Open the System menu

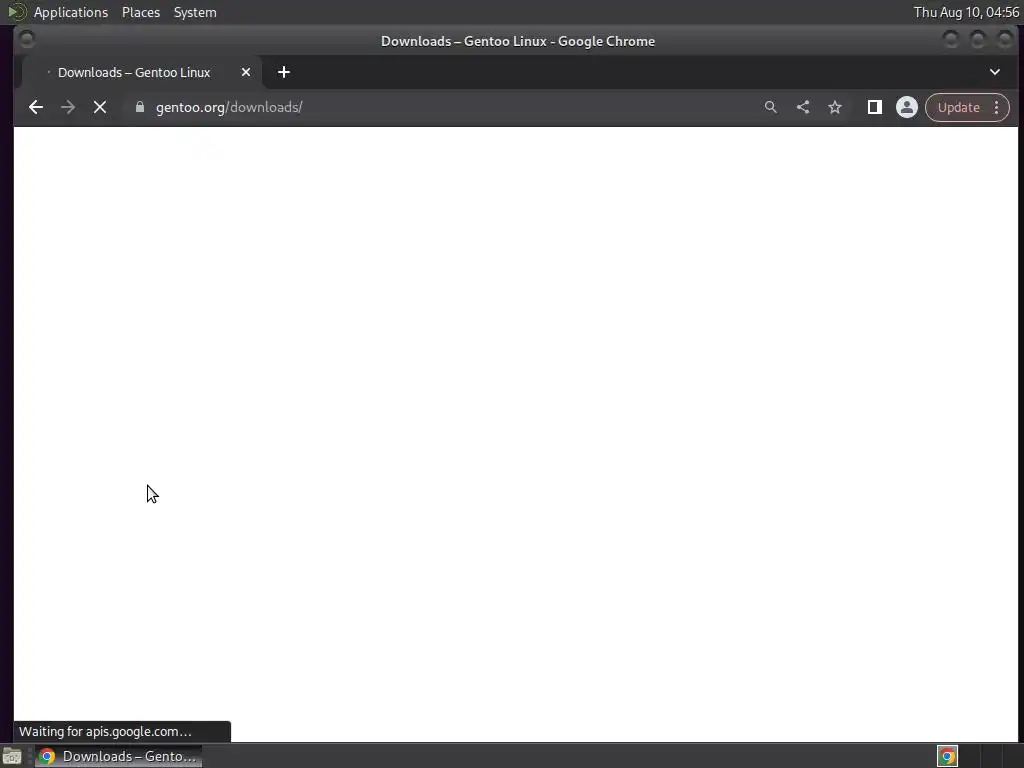[x=195, y=12]
